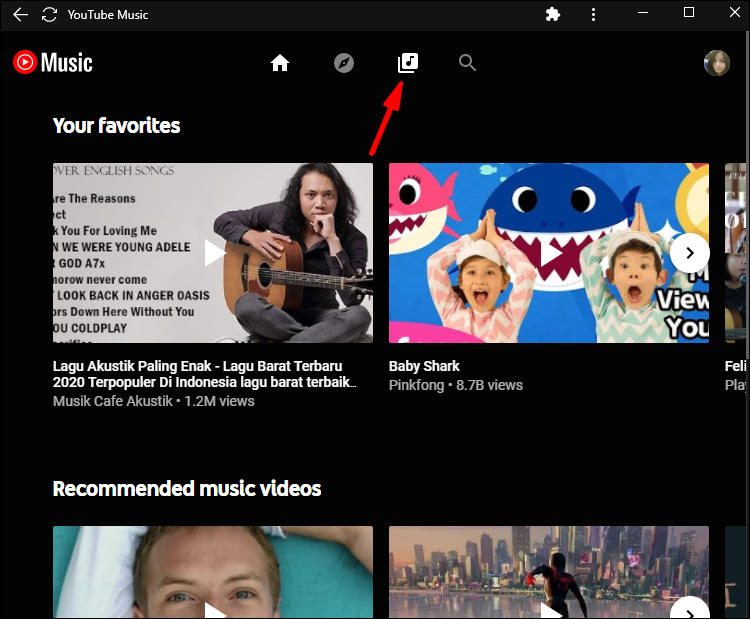Click the Your favorites heading
This screenshot has width=750, height=619.
click(116, 126)
